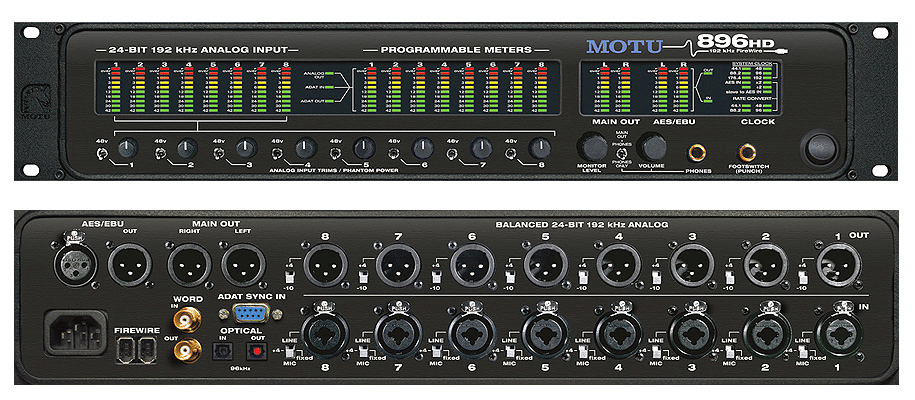Click the analog output 8 XLR connector
Screen dimensions: 915x400
click(325, 264)
